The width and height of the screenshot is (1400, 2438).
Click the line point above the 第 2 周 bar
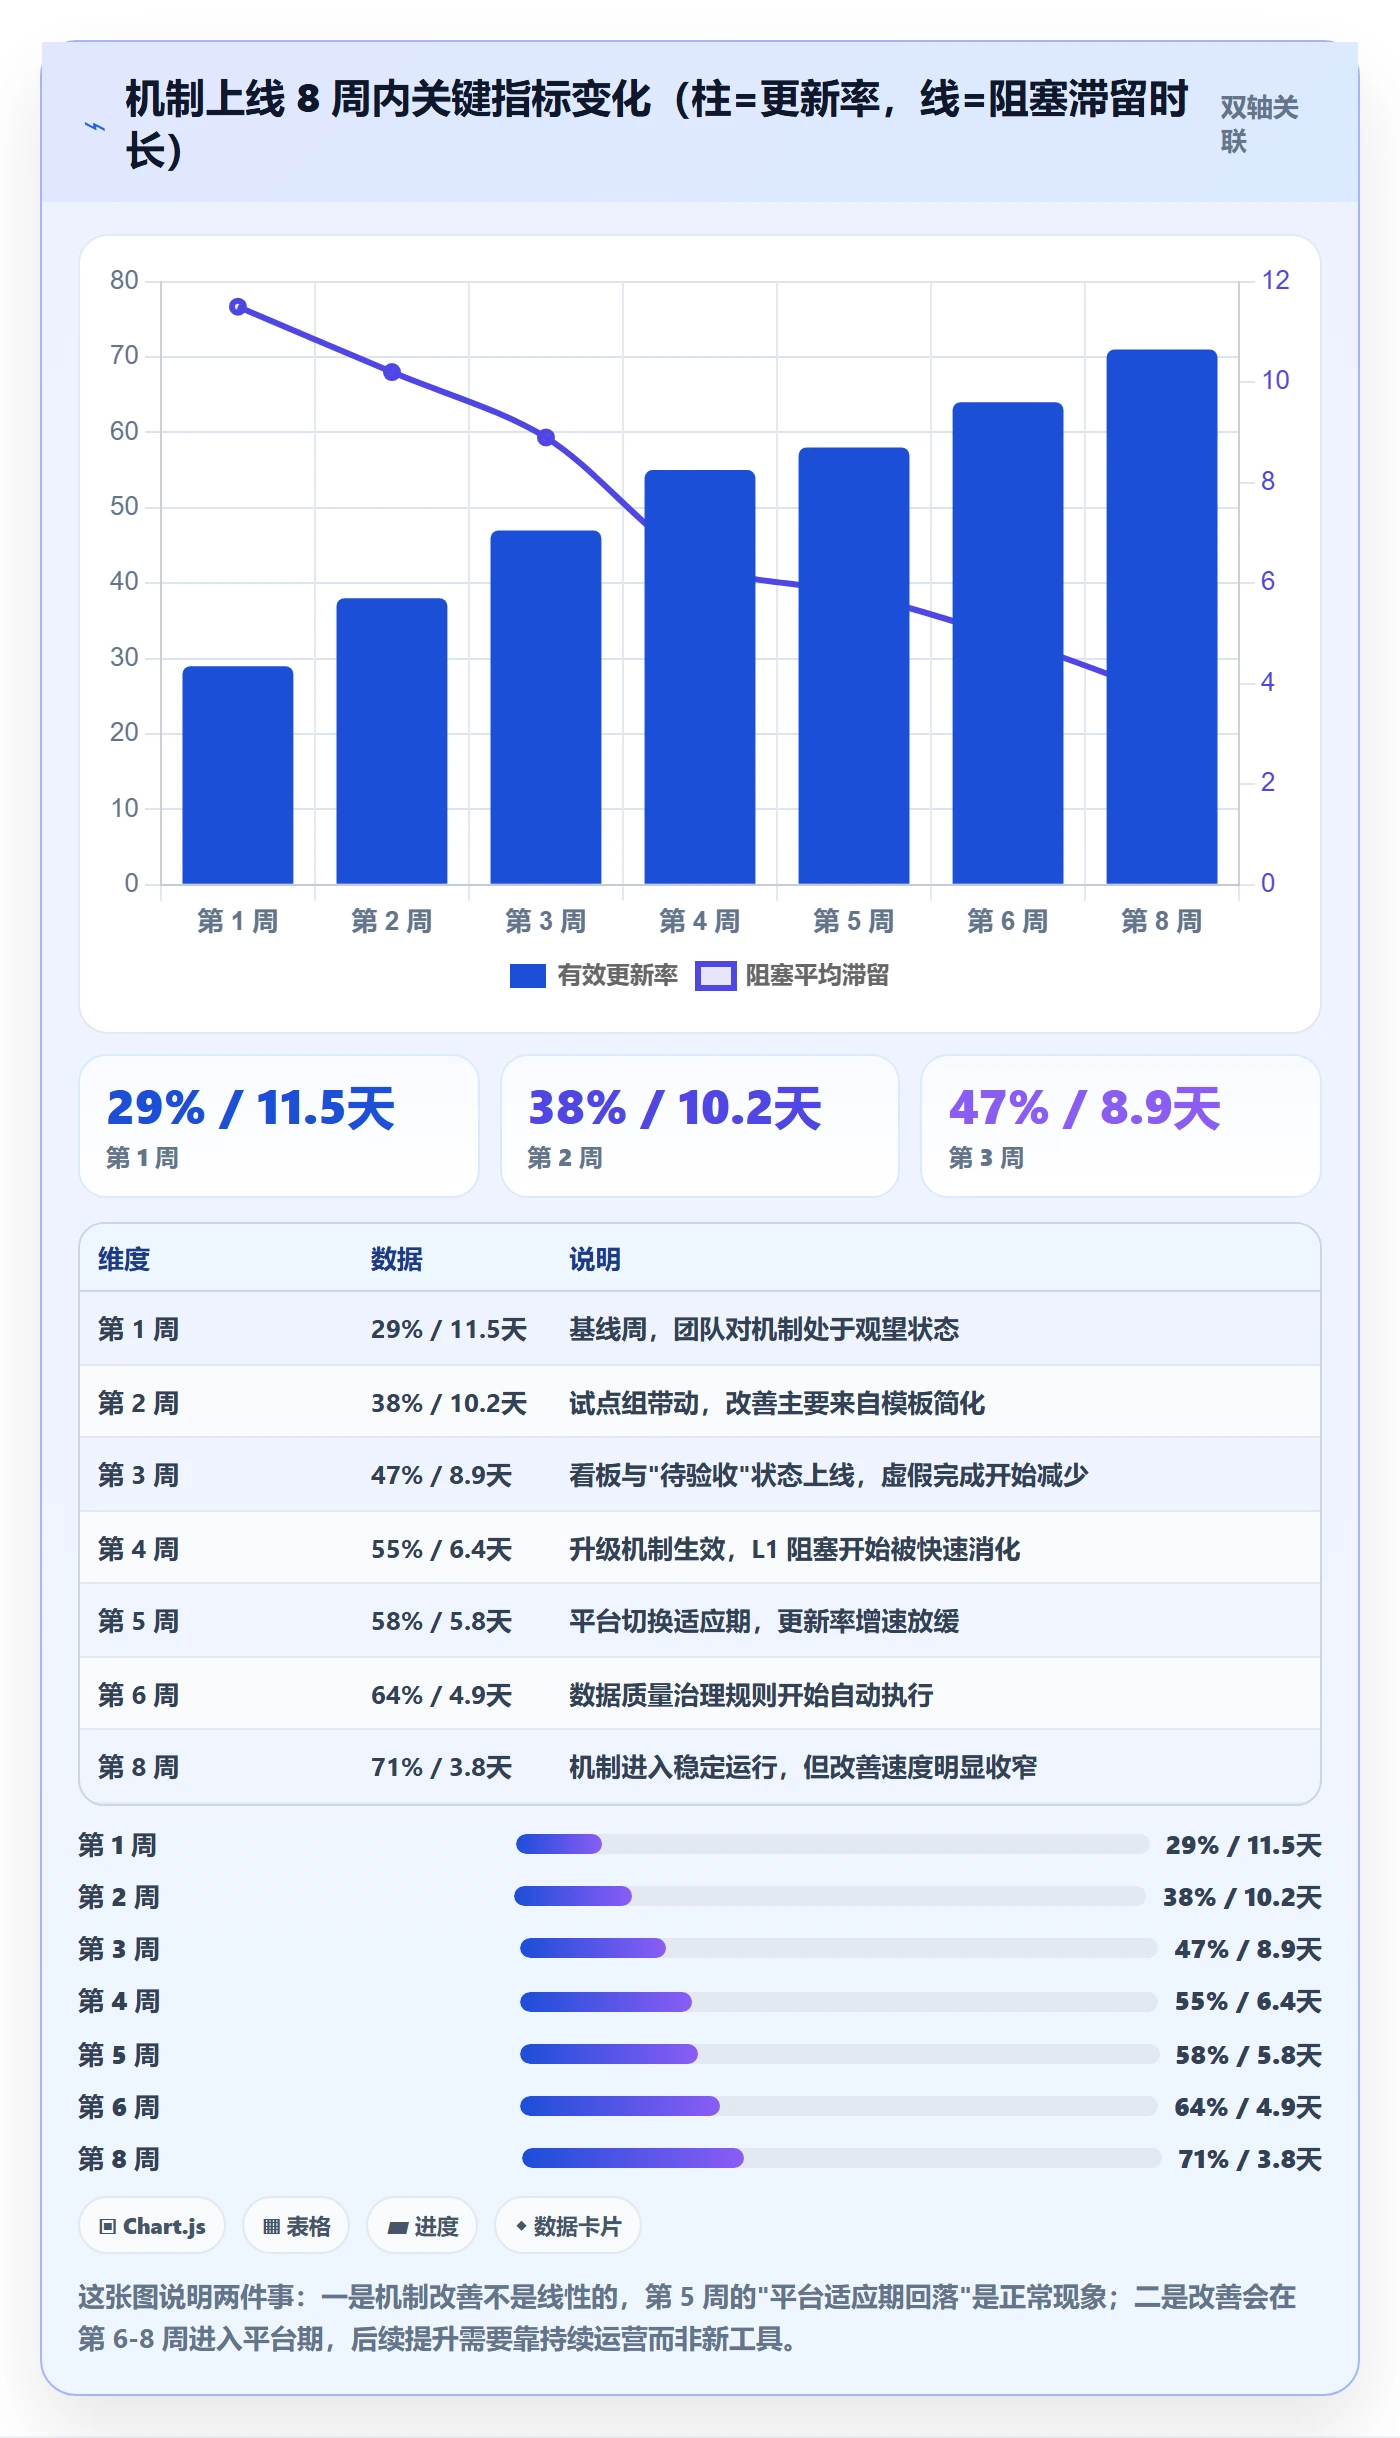[392, 372]
